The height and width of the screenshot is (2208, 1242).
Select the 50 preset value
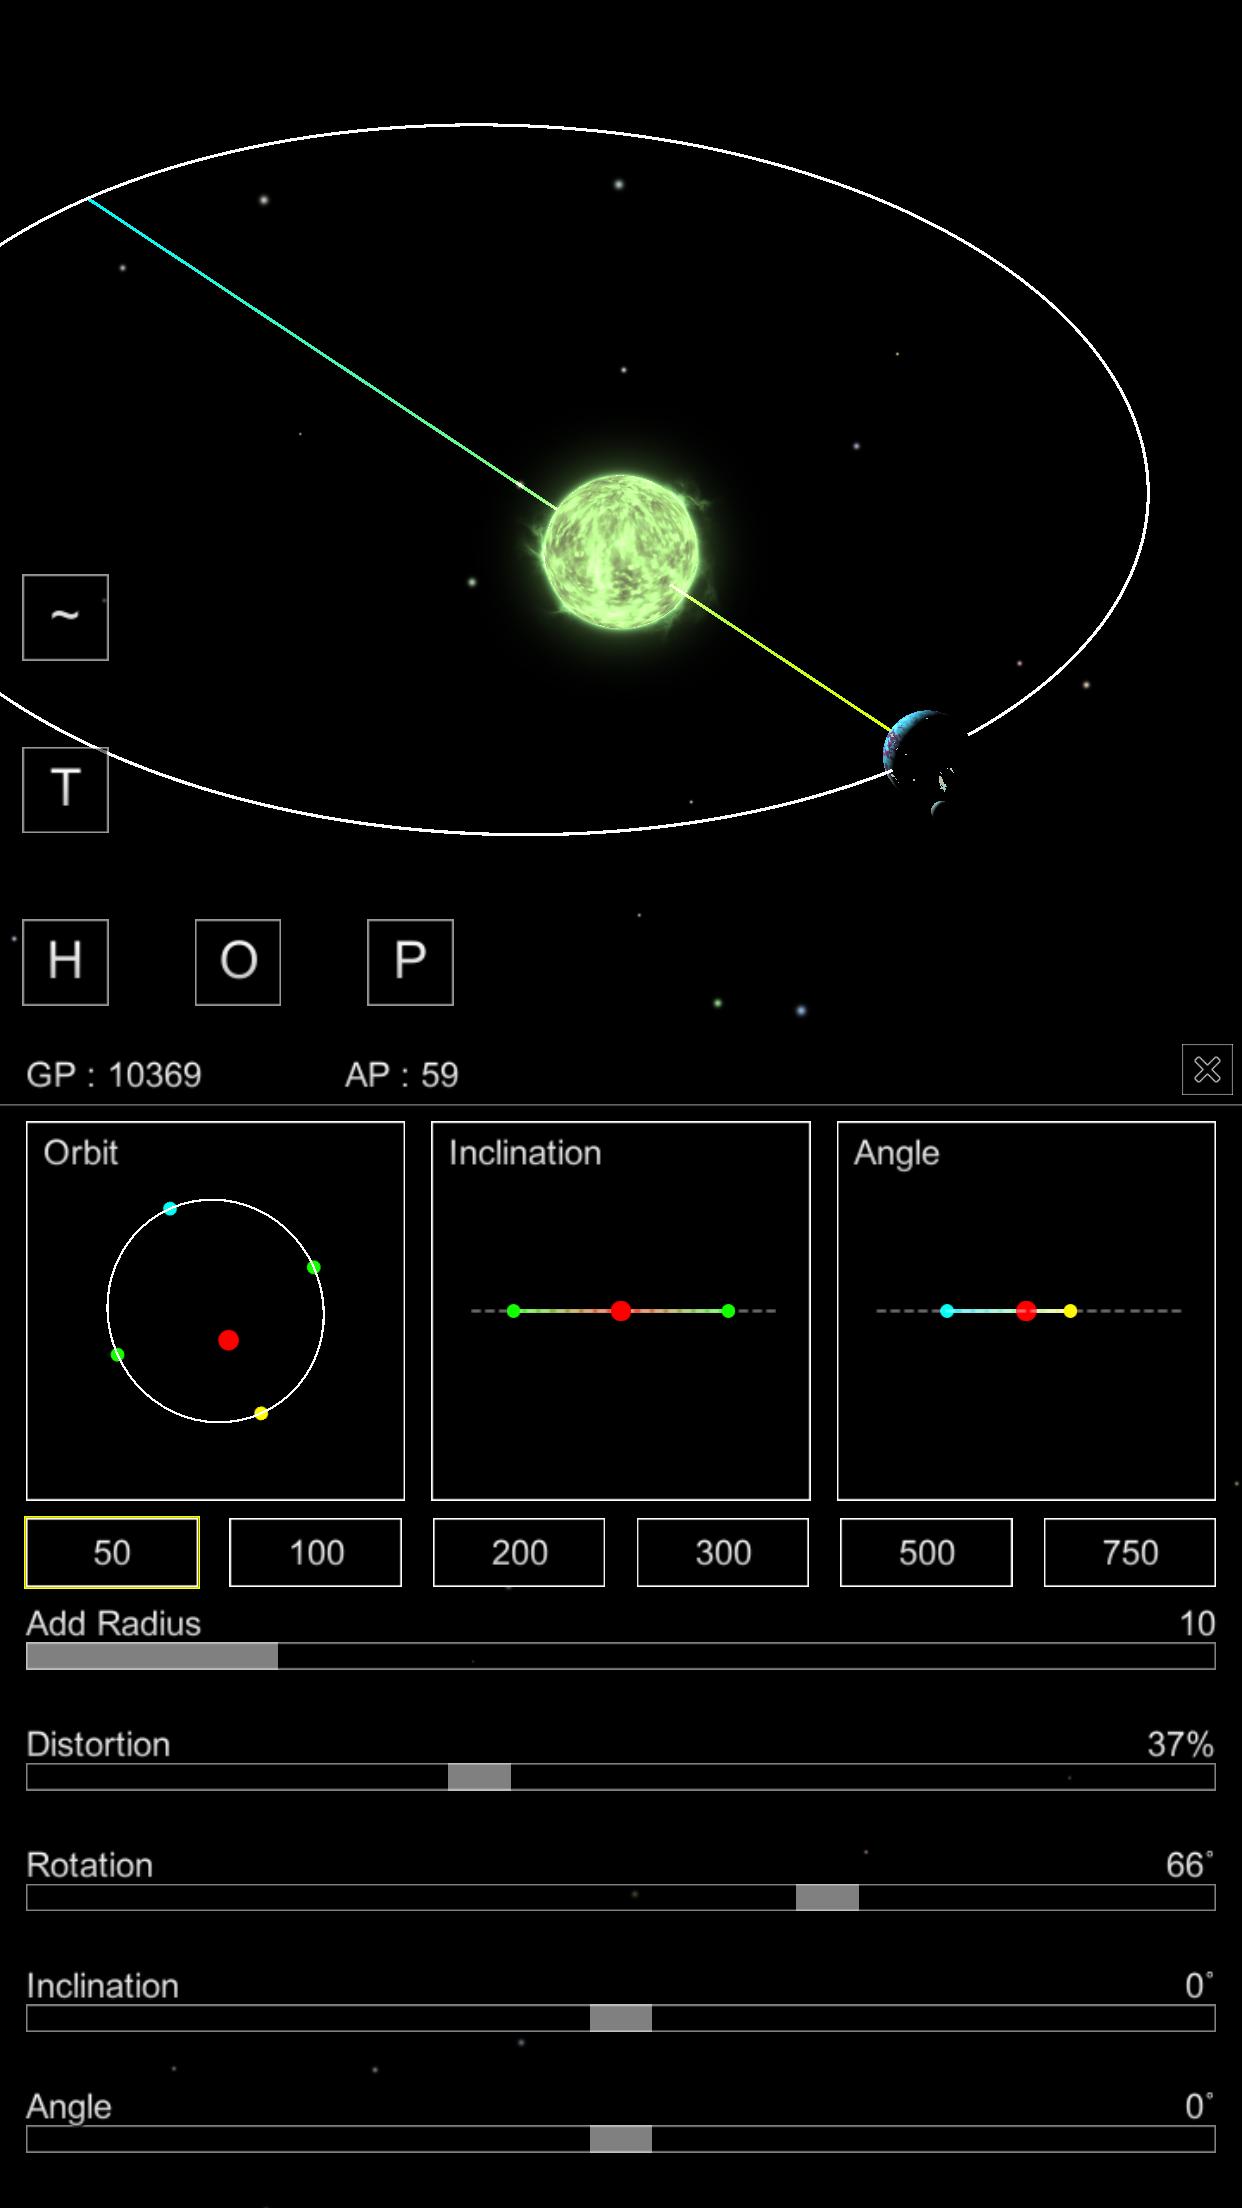[x=112, y=1552]
